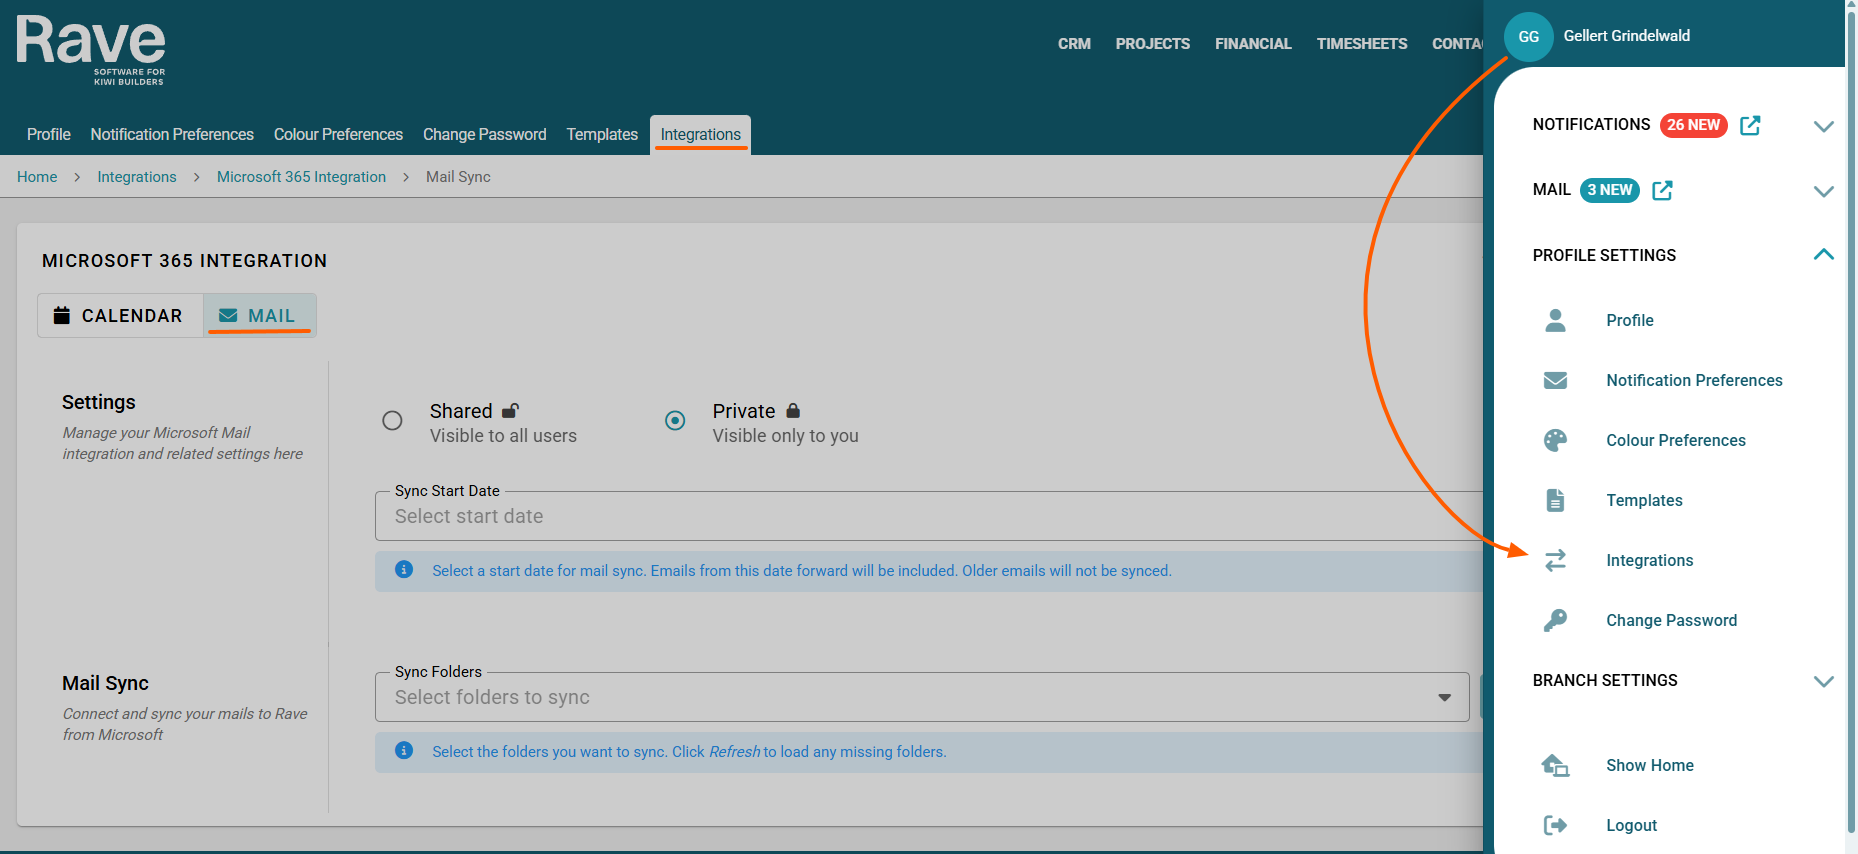This screenshot has width=1858, height=854.
Task: Expand the Branch Settings section
Action: click(x=1823, y=681)
